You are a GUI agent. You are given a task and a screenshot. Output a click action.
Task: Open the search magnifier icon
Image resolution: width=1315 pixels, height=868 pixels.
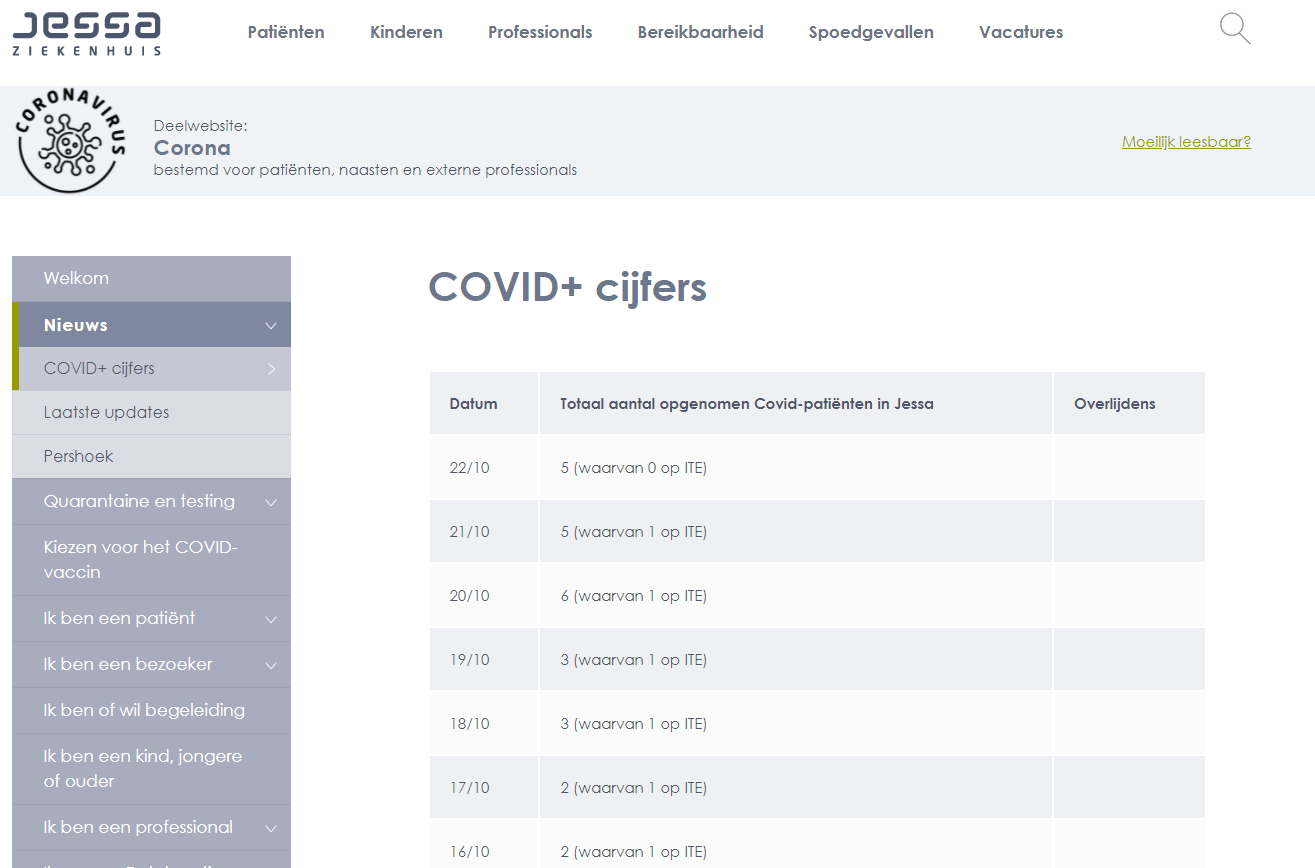tap(1235, 29)
